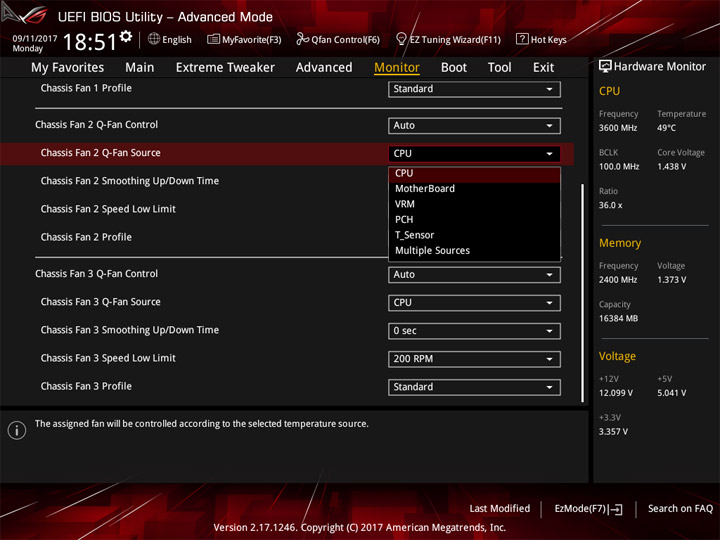Choose VRM as fan source

(x=474, y=204)
